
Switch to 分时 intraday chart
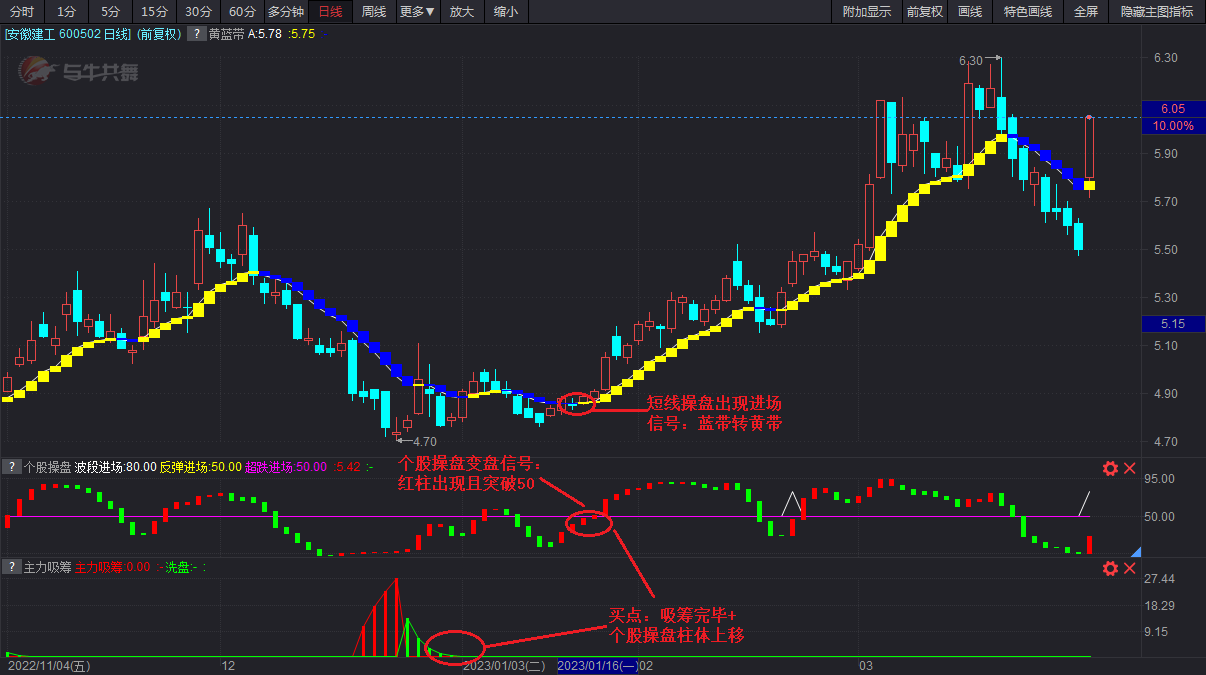pos(22,12)
